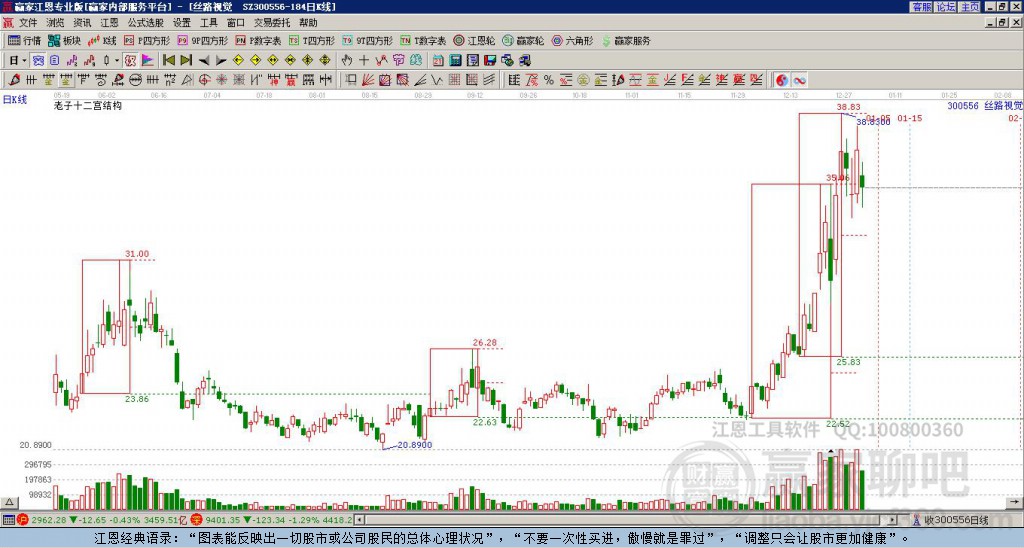
Task: Open the 六角形 hexagon tool
Action: 572,40
